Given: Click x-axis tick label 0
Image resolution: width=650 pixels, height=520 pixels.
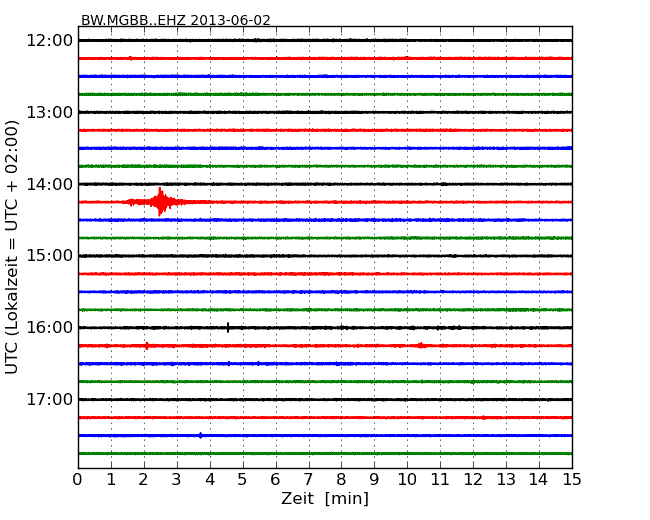Looking at the screenshot, I should coord(78,479).
